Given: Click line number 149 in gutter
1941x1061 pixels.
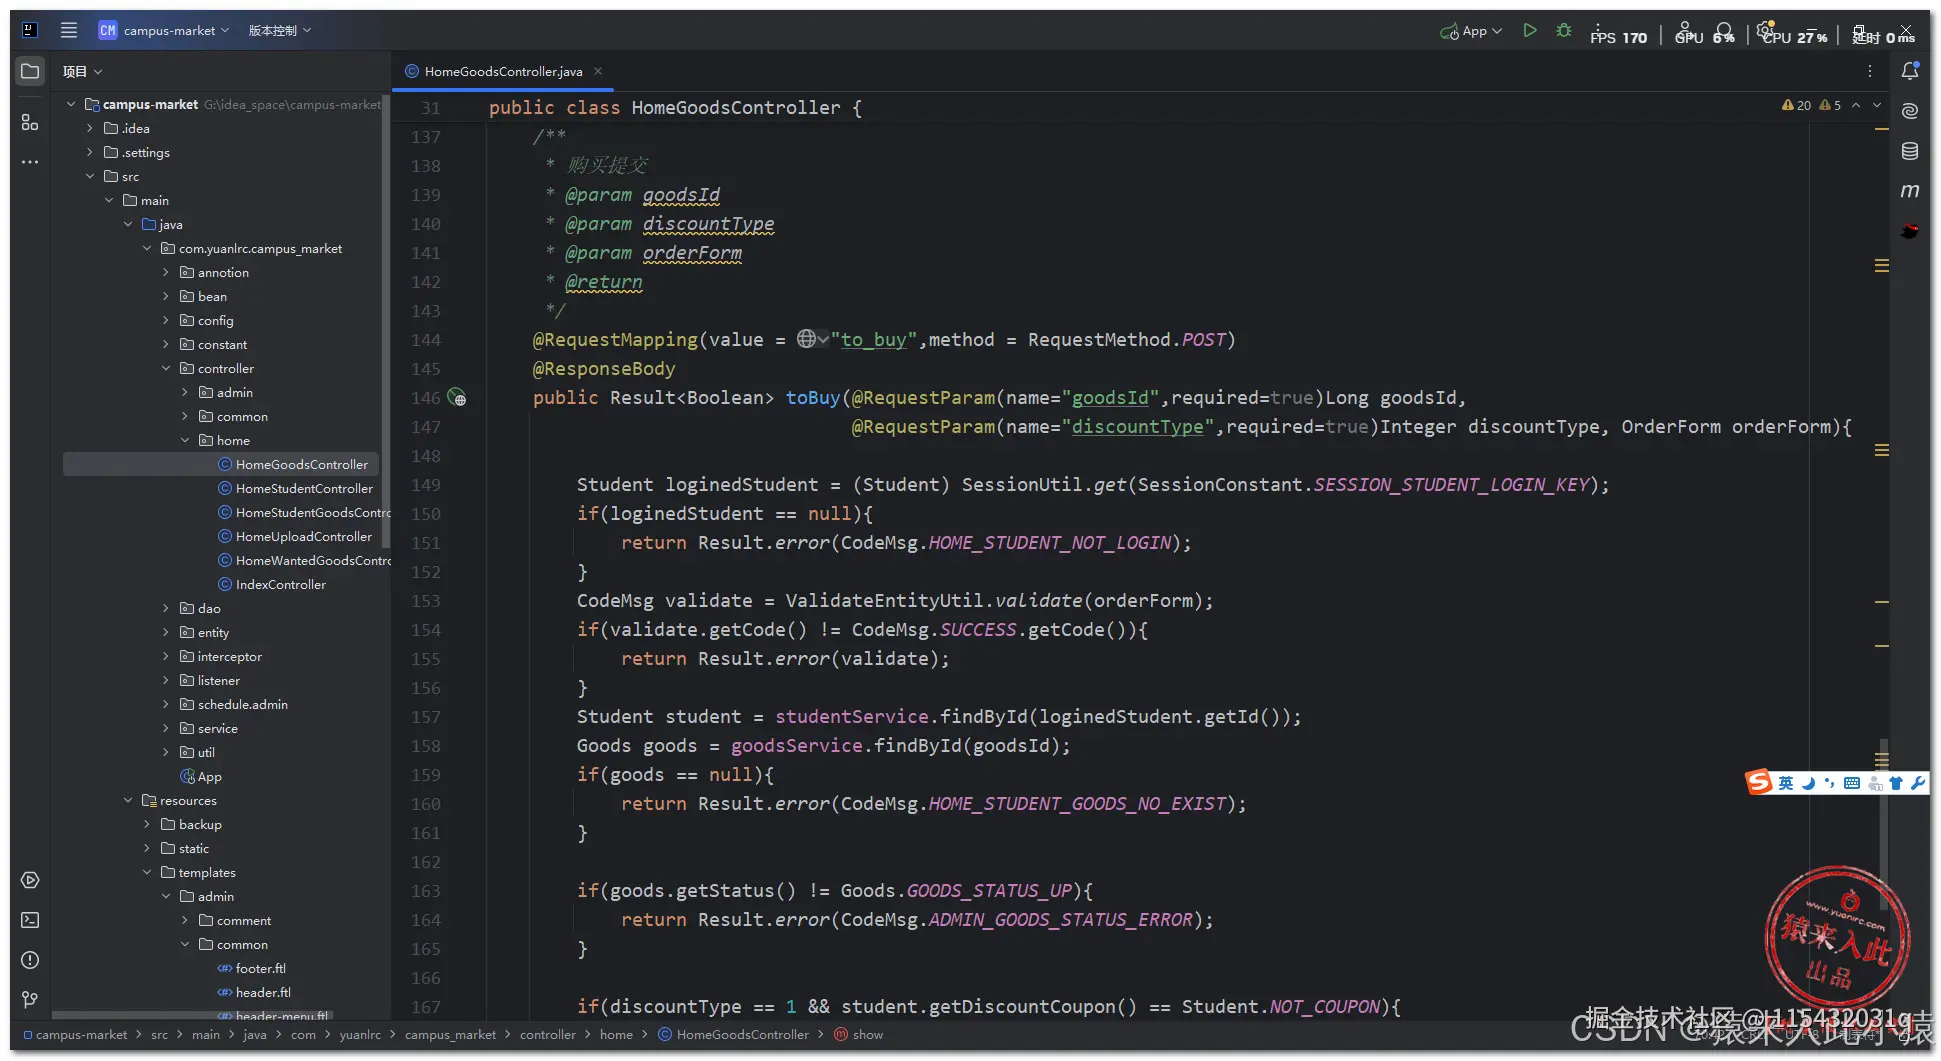Looking at the screenshot, I should point(425,485).
